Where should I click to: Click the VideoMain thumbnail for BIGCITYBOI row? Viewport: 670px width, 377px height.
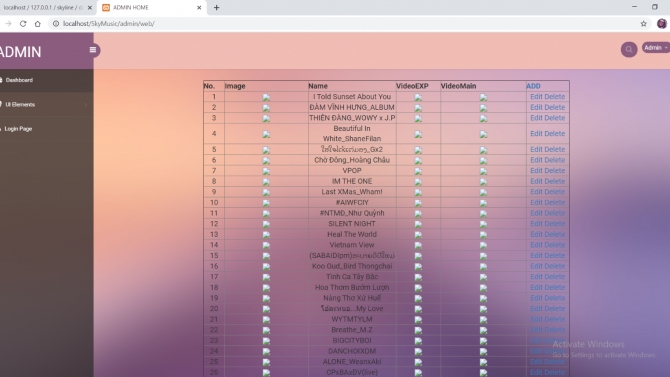[483, 341]
